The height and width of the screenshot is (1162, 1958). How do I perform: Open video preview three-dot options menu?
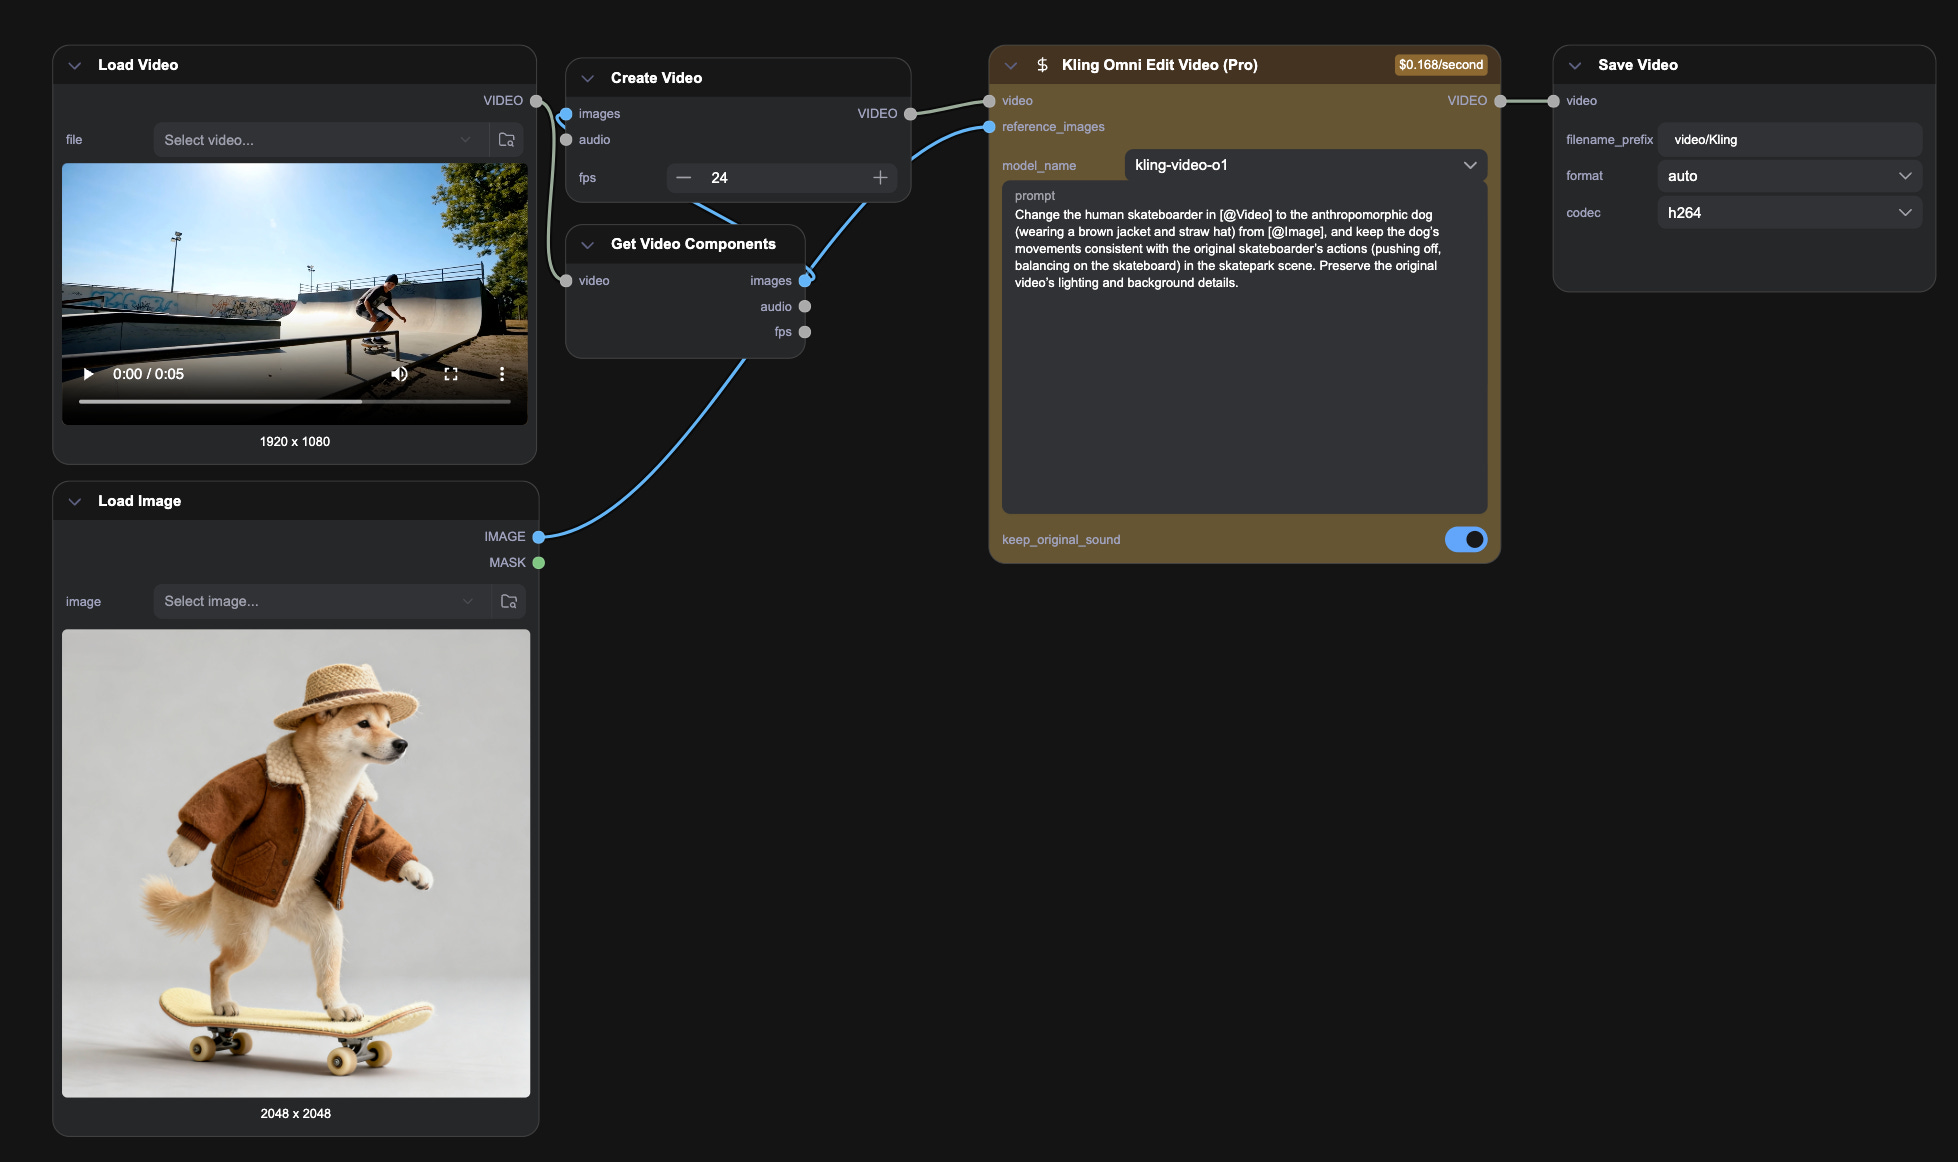[x=502, y=374]
